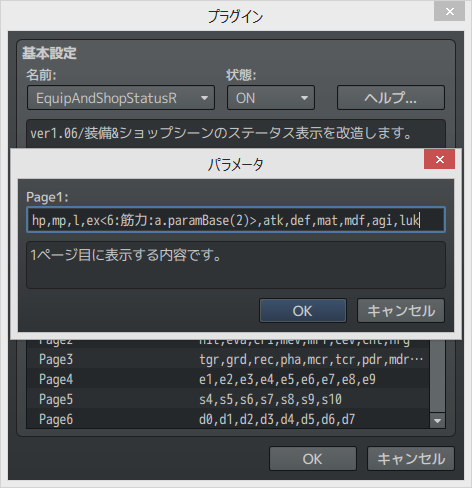The width and height of the screenshot is (472, 488).
Task: Open the 状態 ON dropdown
Action: [x=271, y=98]
